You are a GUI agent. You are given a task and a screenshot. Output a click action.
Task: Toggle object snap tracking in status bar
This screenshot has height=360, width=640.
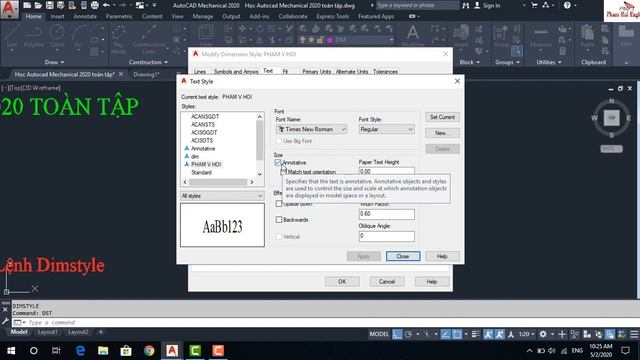pyautogui.click(x=445, y=334)
